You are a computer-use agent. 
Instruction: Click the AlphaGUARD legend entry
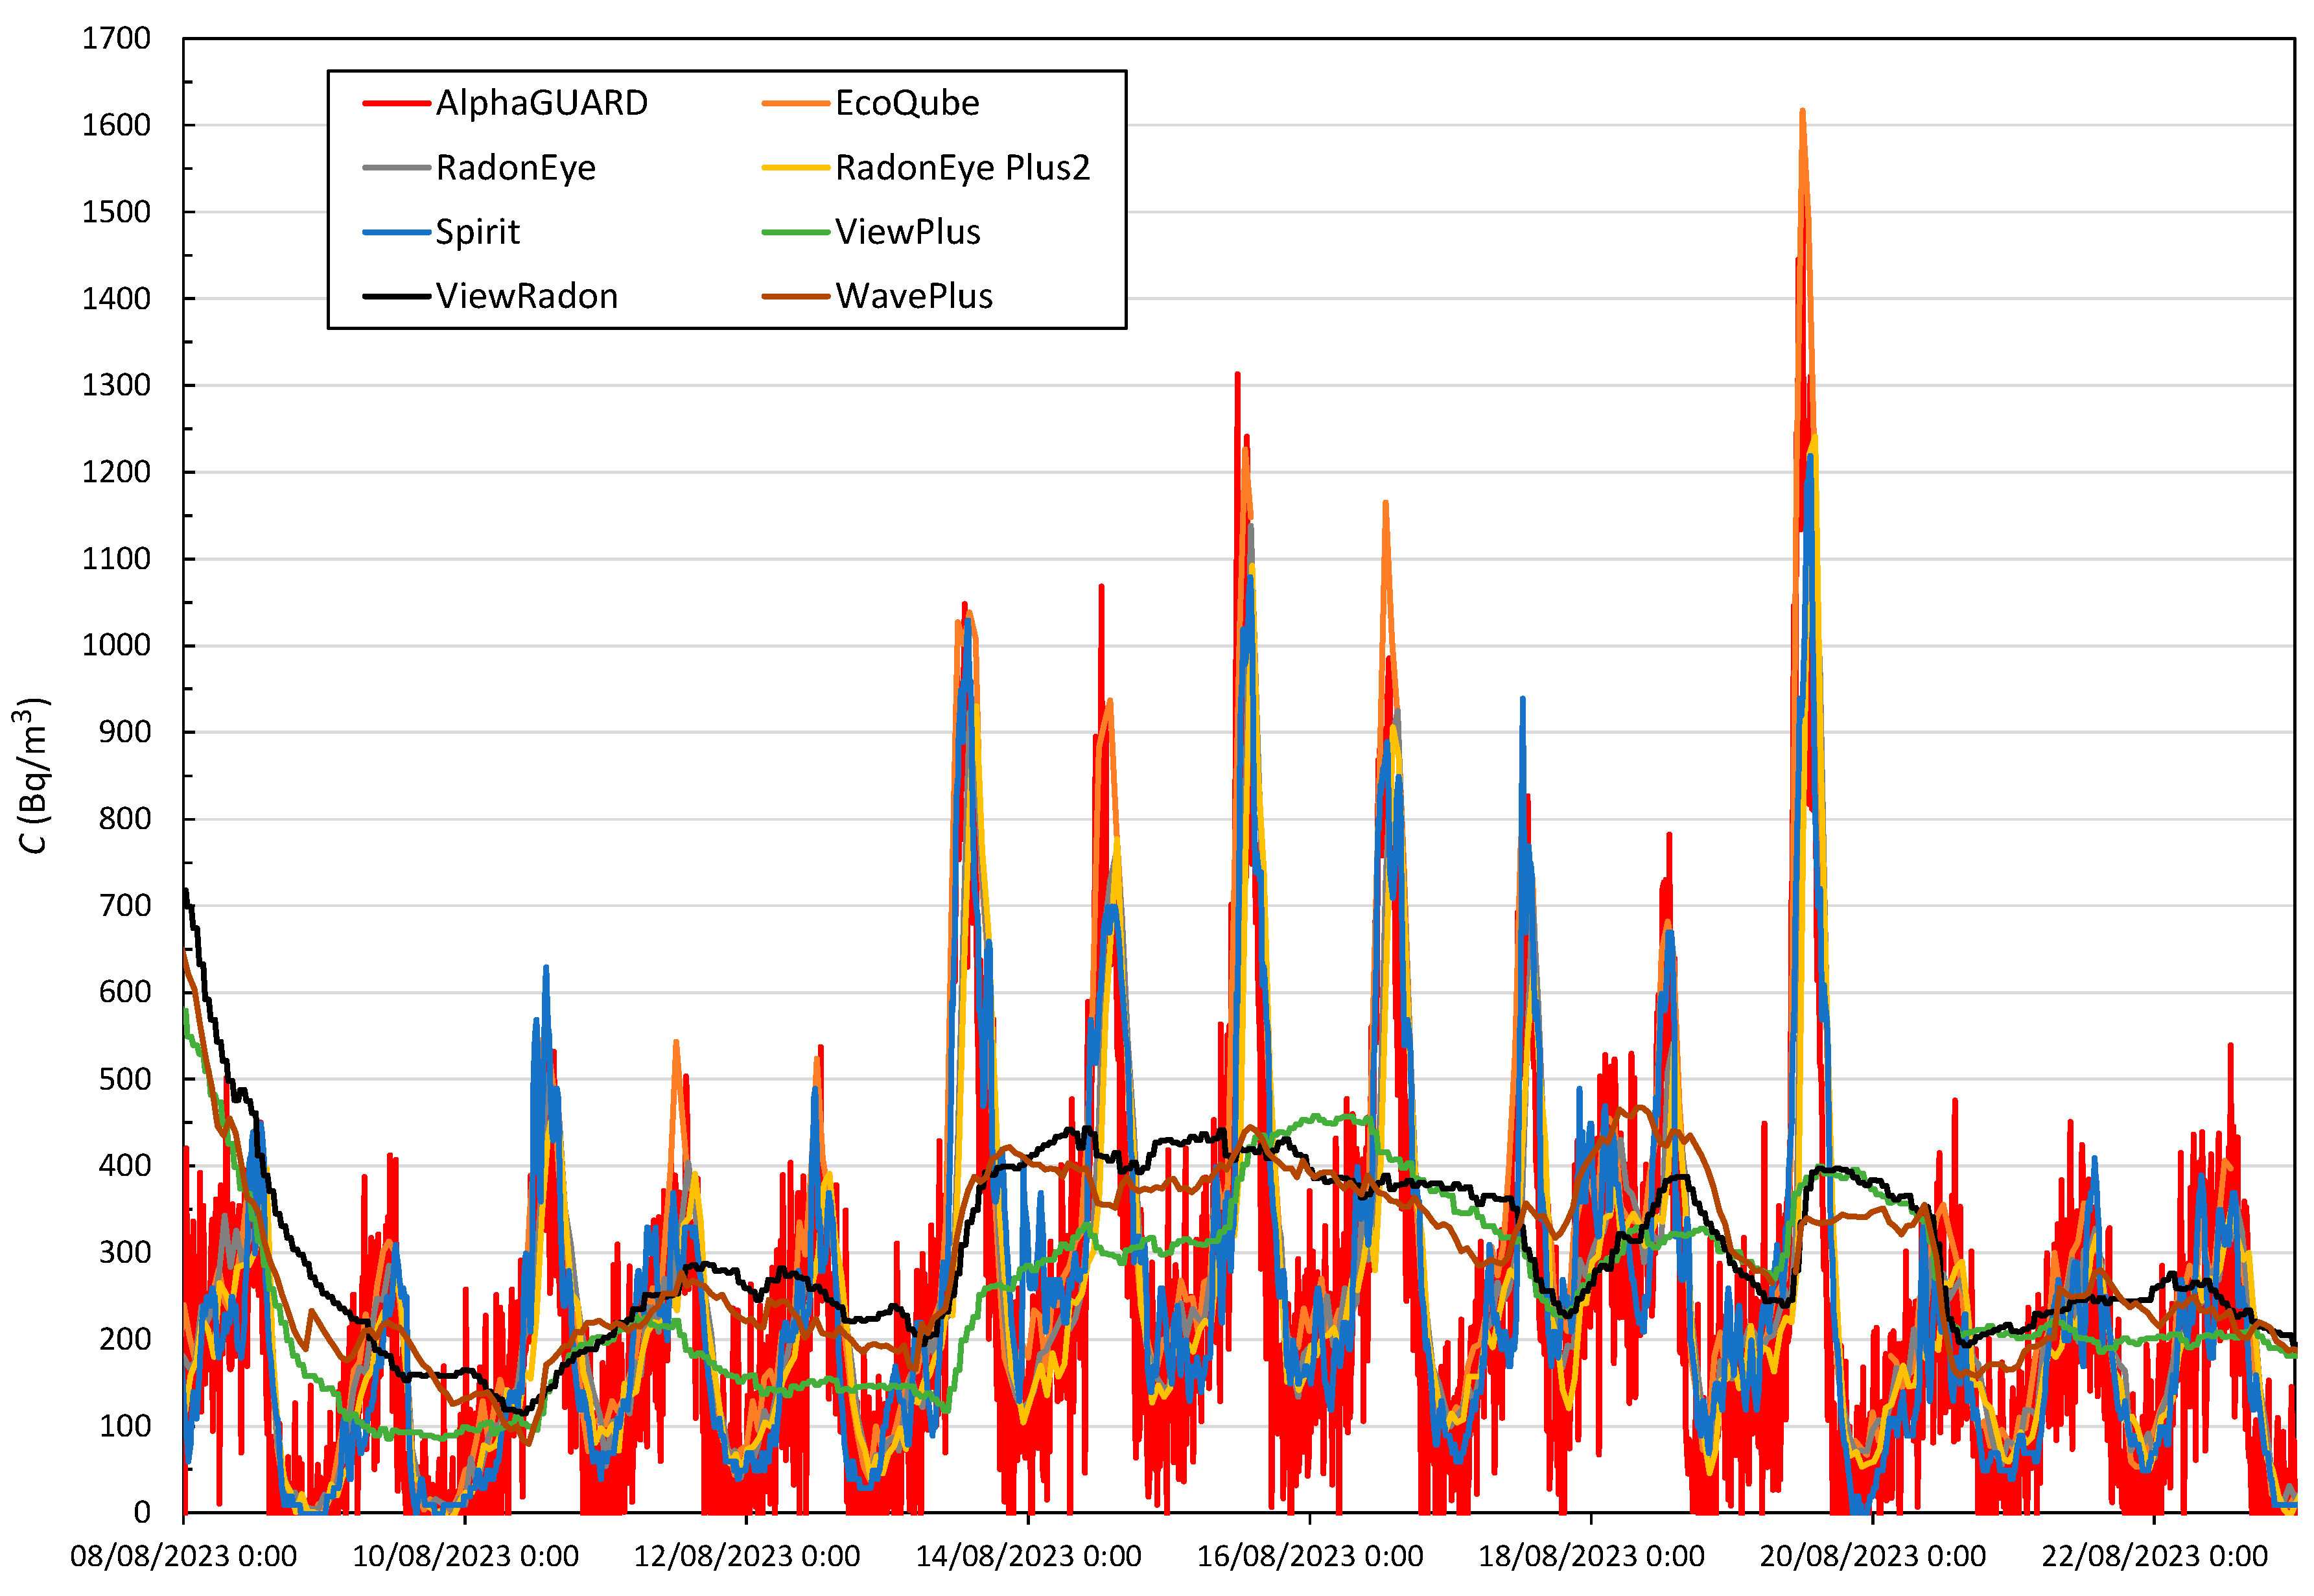click(541, 103)
